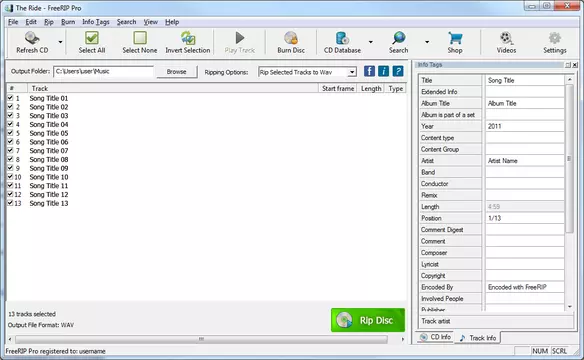Click the Position value 1/13
The image size is (584, 360).
(524, 218)
